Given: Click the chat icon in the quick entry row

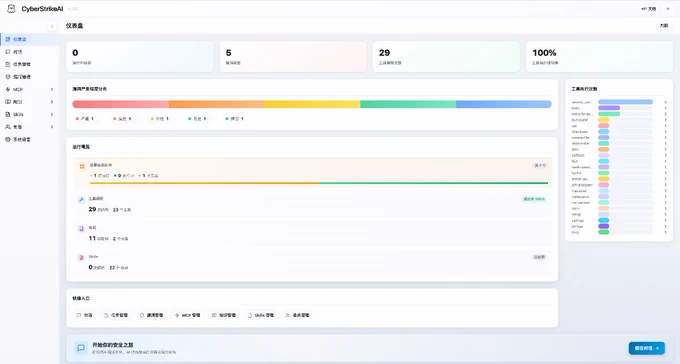Looking at the screenshot, I should (78, 315).
